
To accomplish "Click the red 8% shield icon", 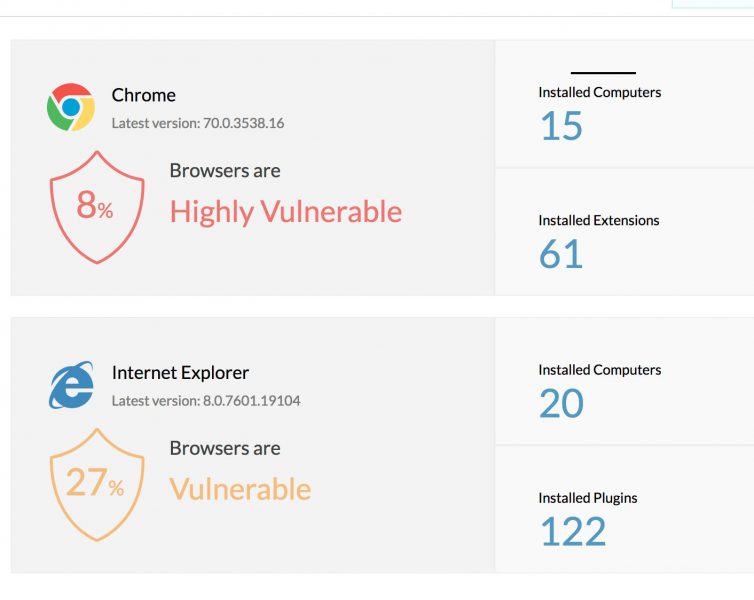I will (x=97, y=207).
